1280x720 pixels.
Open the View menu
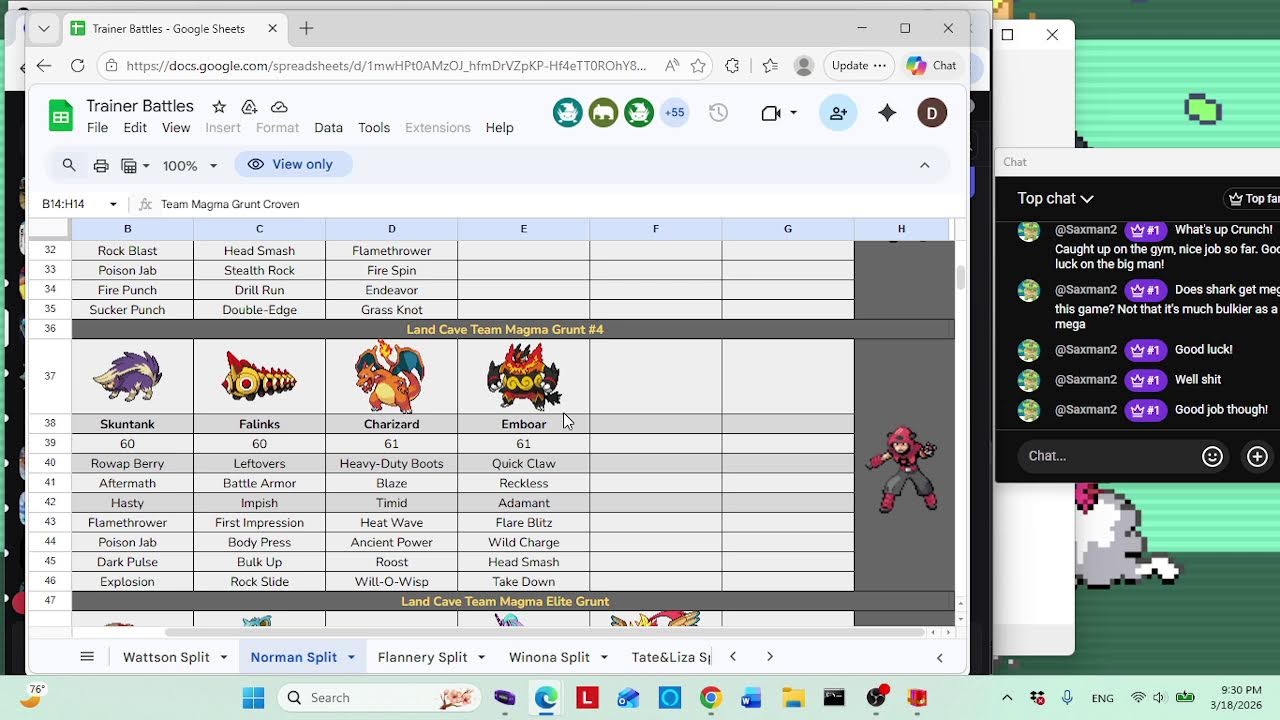176,128
